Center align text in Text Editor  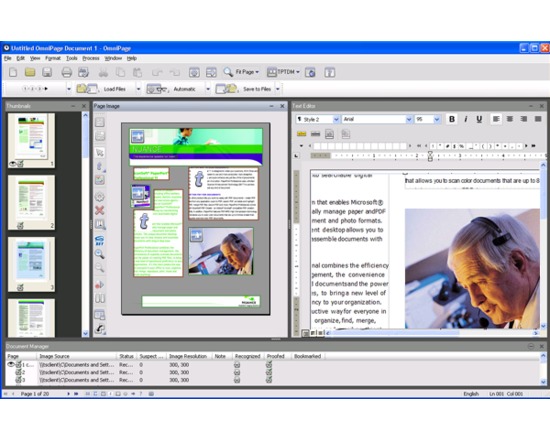(x=510, y=119)
